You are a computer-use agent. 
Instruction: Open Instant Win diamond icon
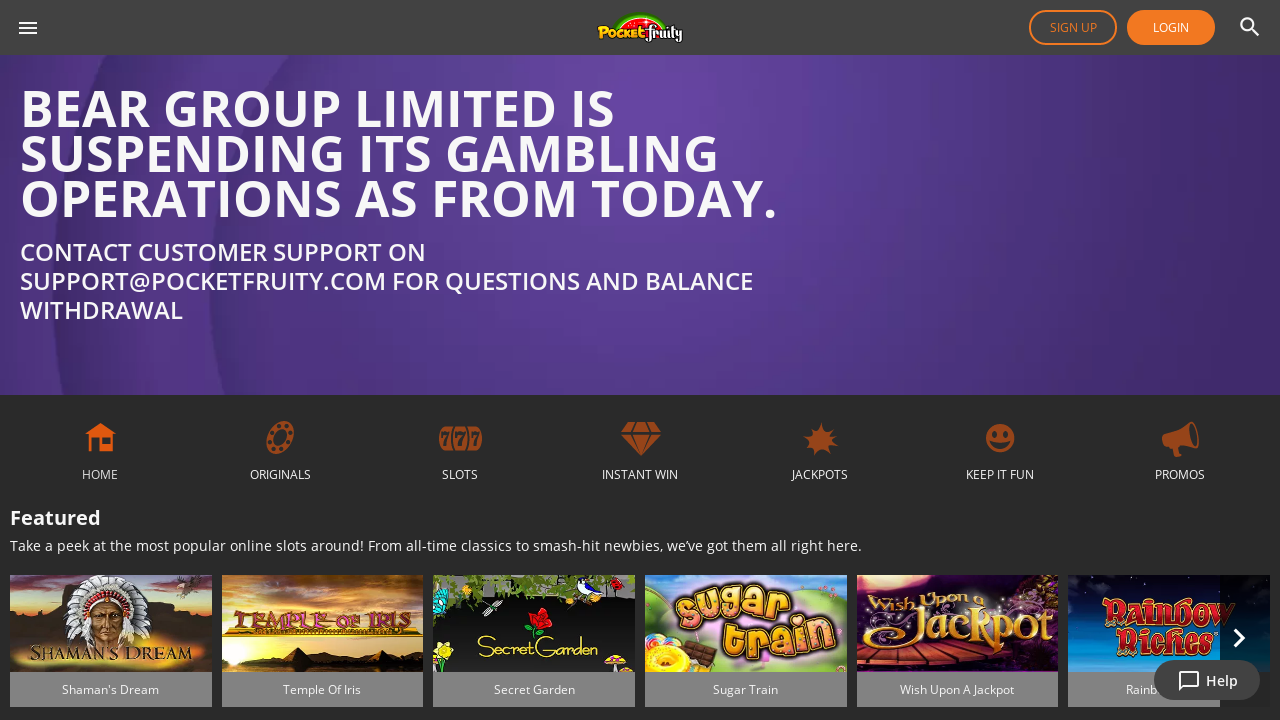click(640, 438)
